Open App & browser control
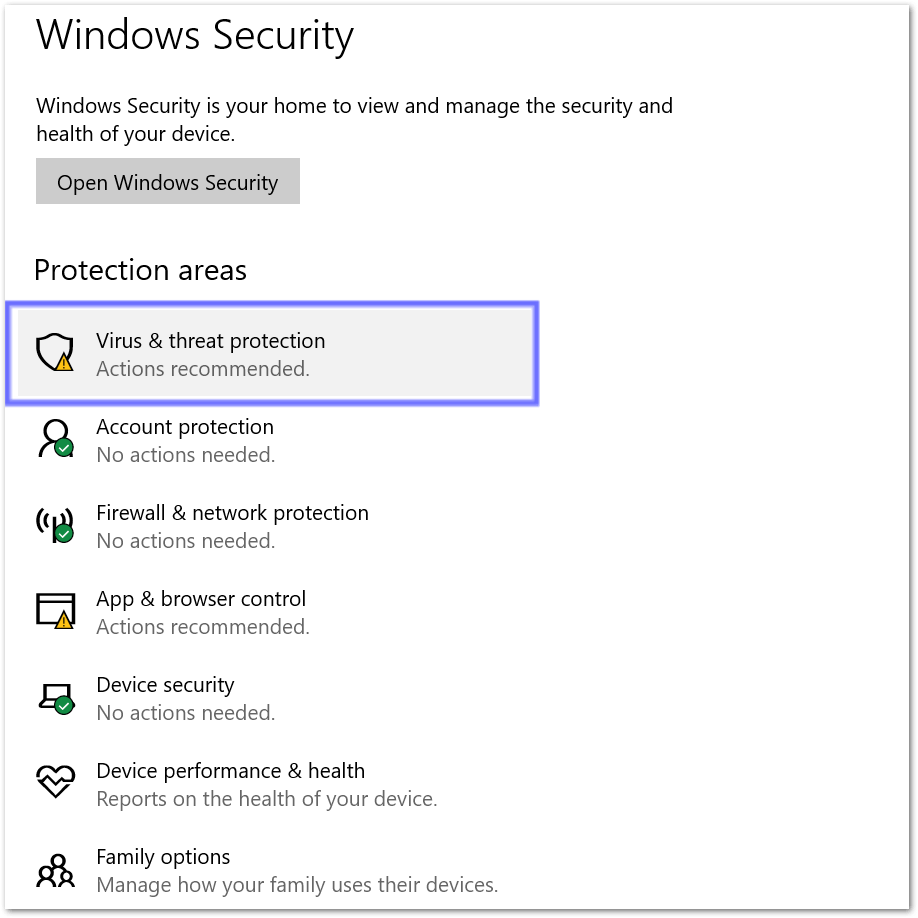 coord(201,599)
